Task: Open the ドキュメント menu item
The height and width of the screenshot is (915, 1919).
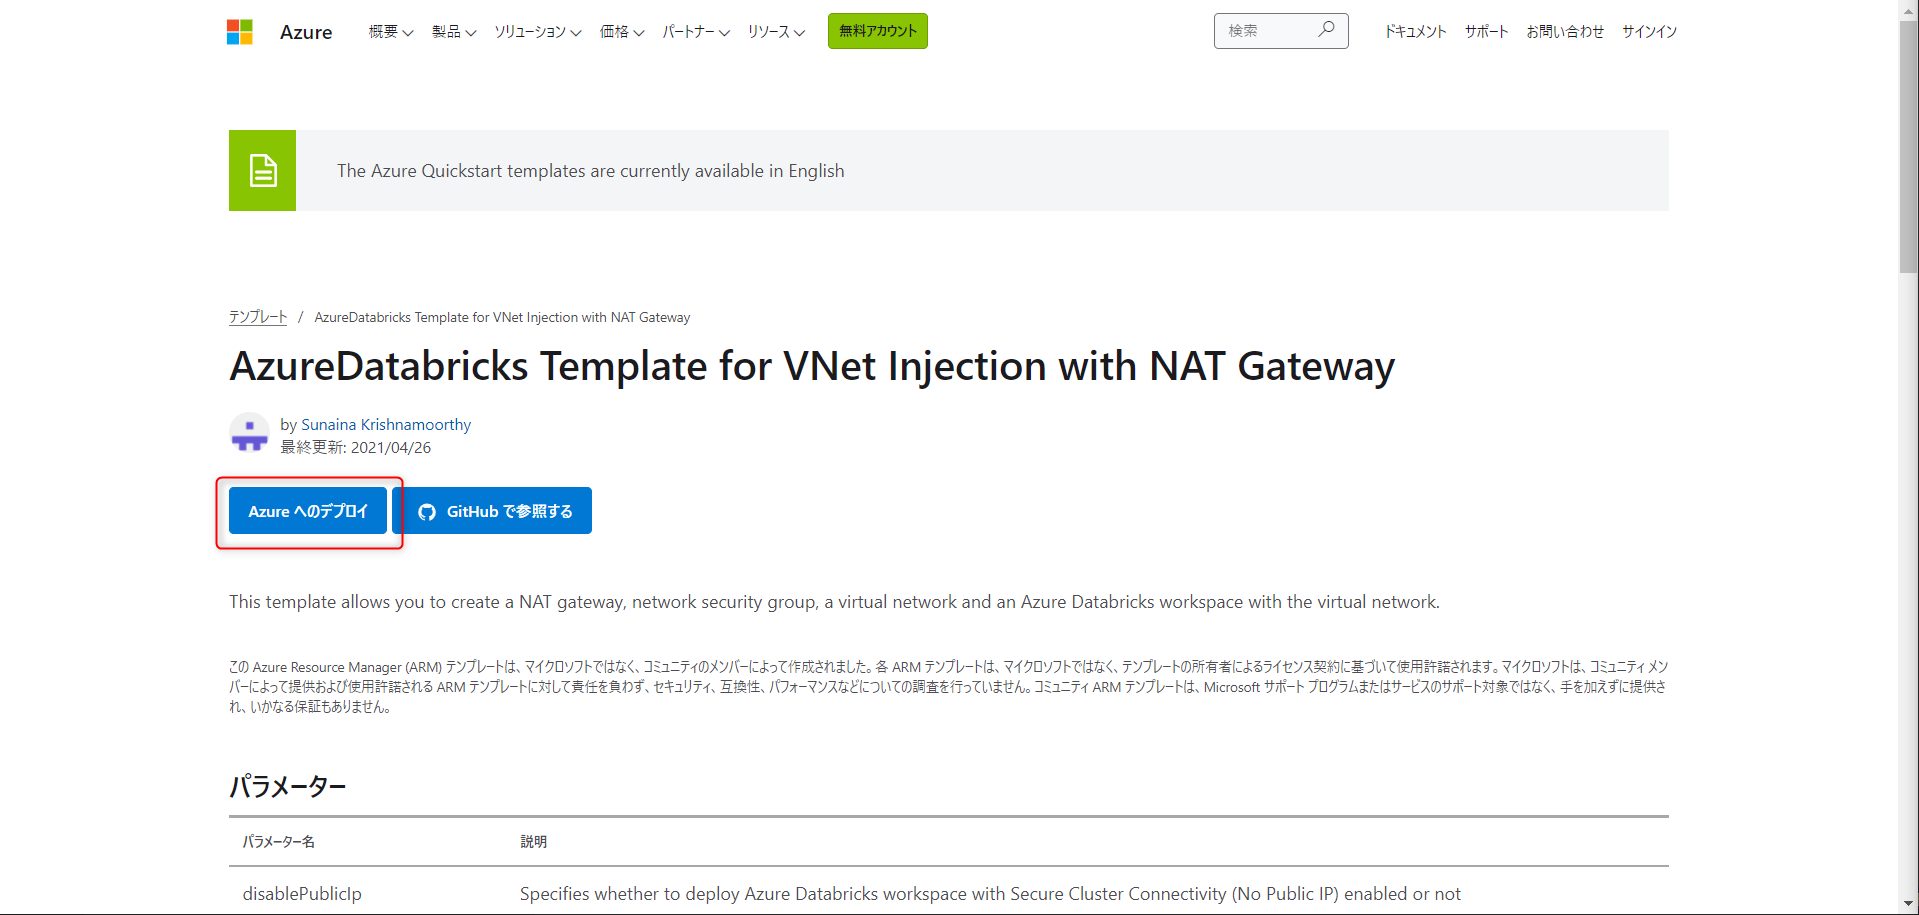Action: [1415, 32]
